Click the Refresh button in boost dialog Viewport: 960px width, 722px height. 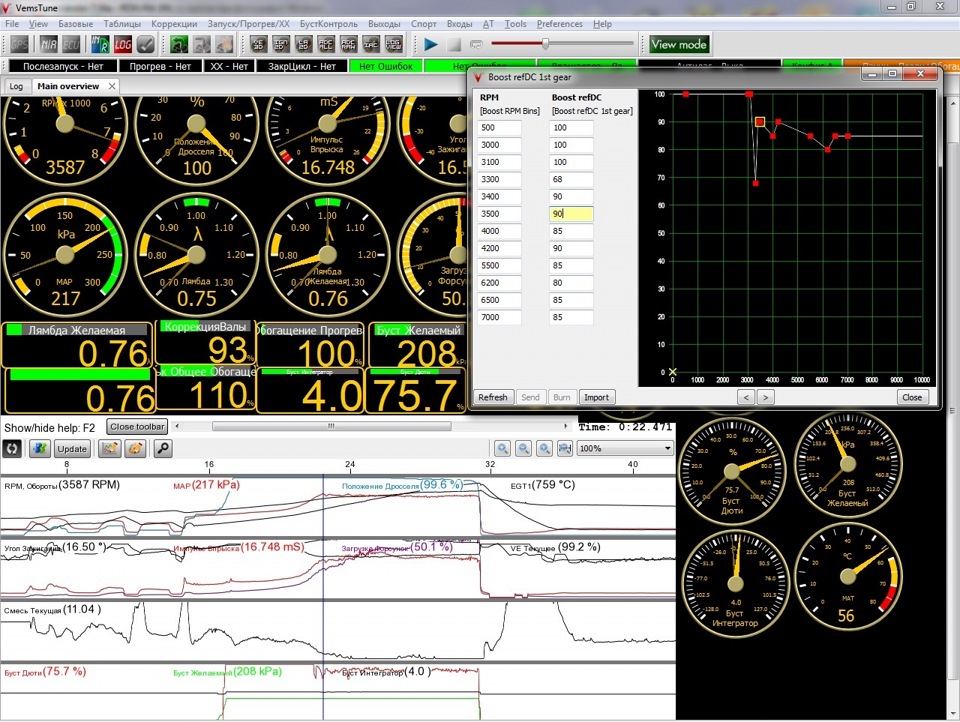[492, 397]
